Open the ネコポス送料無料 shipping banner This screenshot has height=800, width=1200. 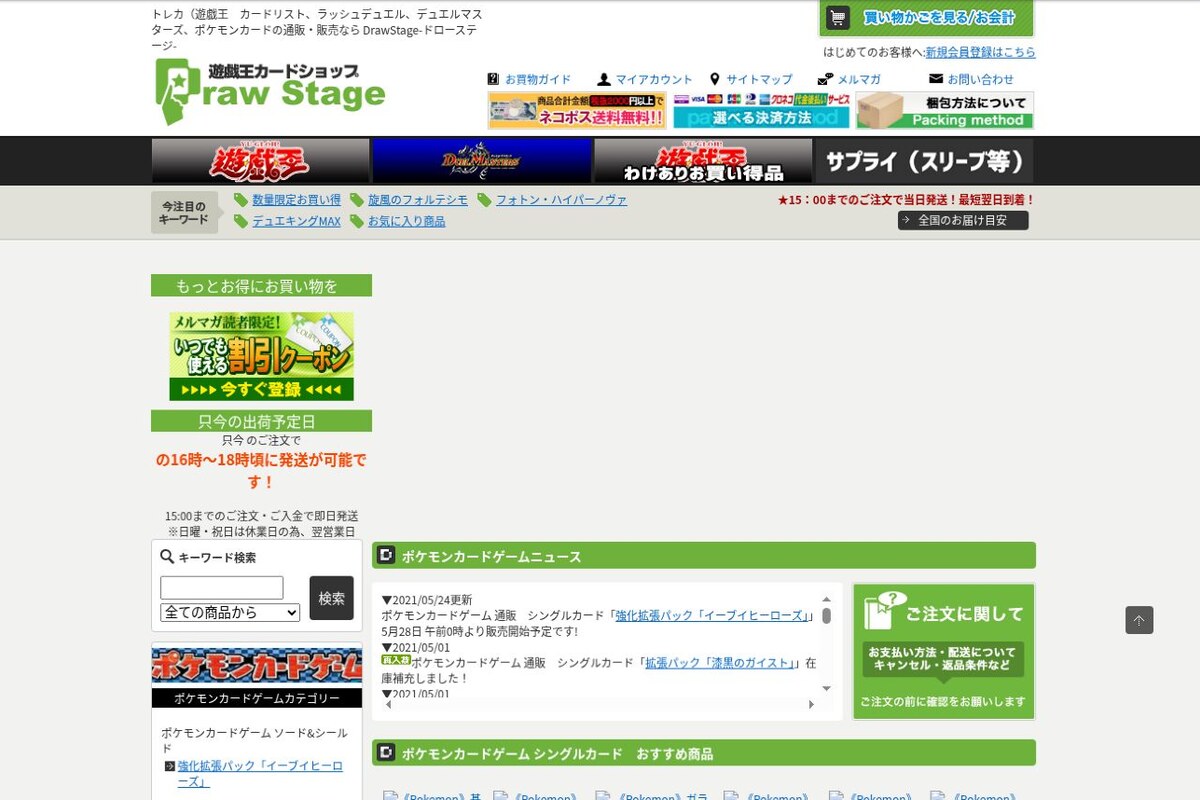tap(577, 110)
